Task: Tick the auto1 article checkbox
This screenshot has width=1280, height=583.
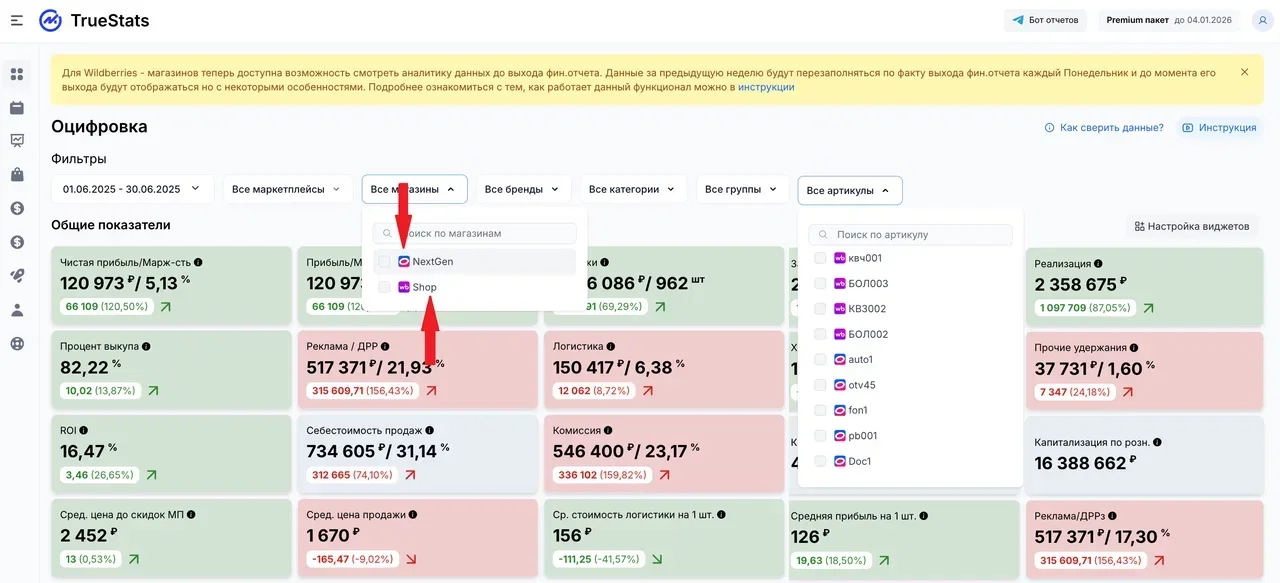Action: [x=820, y=359]
